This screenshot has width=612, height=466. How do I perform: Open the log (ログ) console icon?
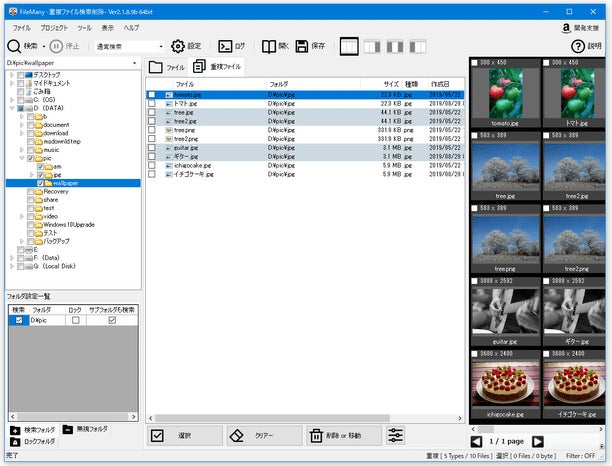226,46
